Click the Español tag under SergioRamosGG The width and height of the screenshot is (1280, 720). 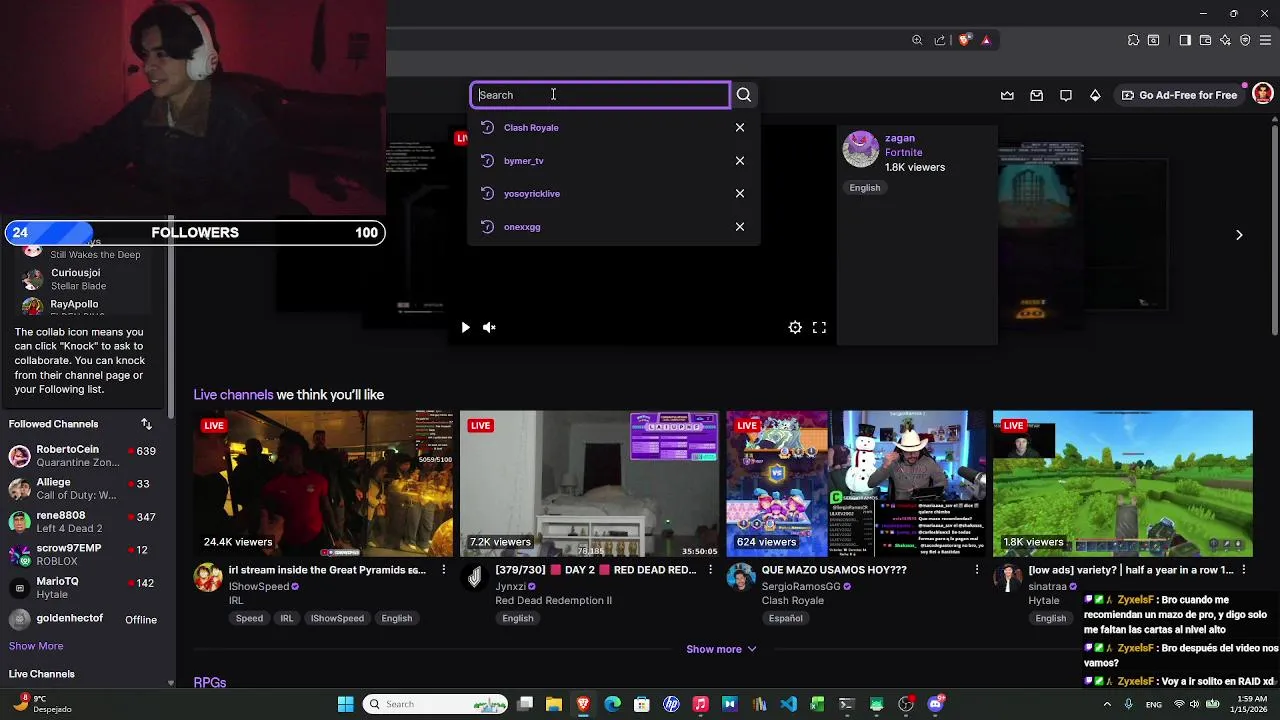[785, 618]
